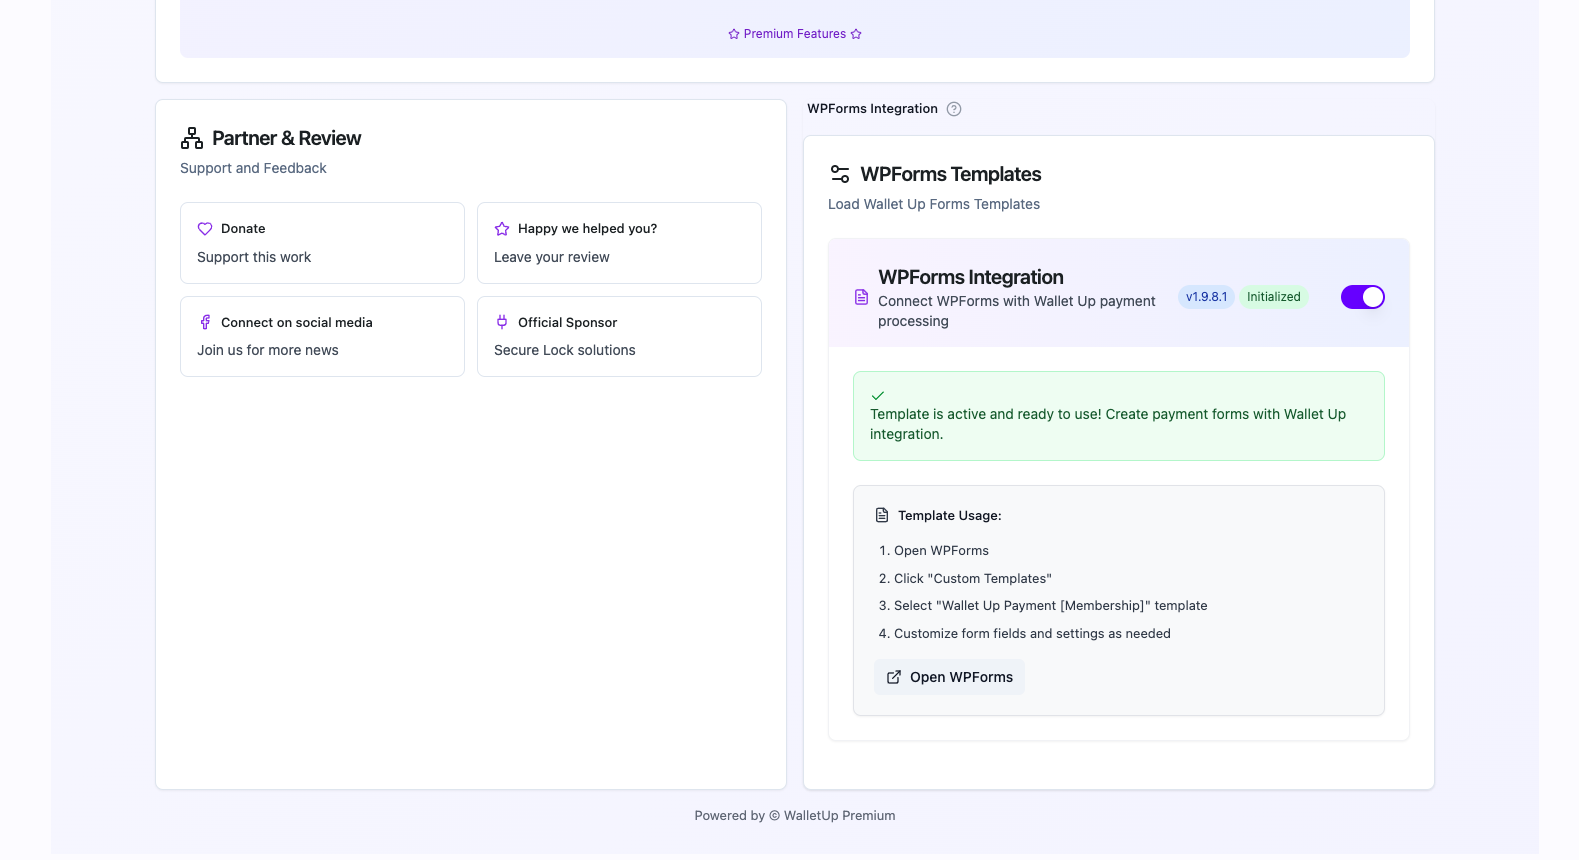The height and width of the screenshot is (860, 1579).
Task: Click the Template Usage document icon
Action: [x=882, y=515]
